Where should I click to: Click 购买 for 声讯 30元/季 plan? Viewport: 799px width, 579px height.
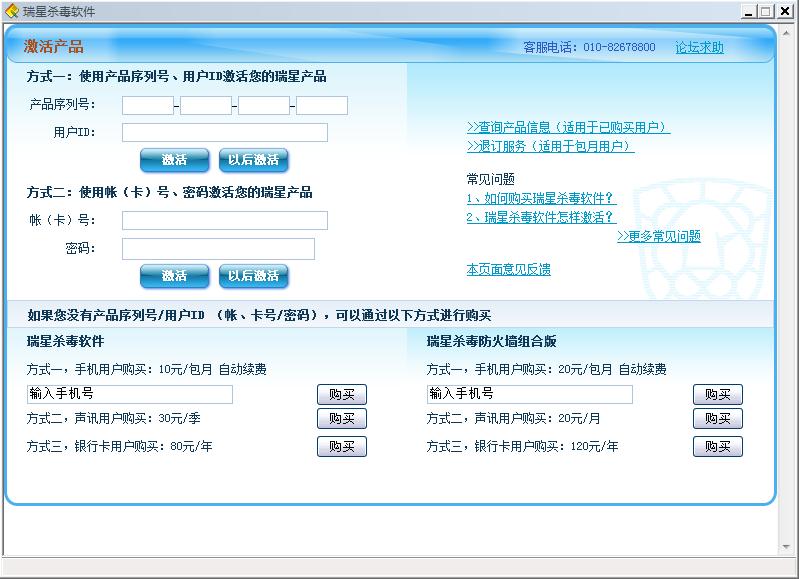[x=341, y=419]
